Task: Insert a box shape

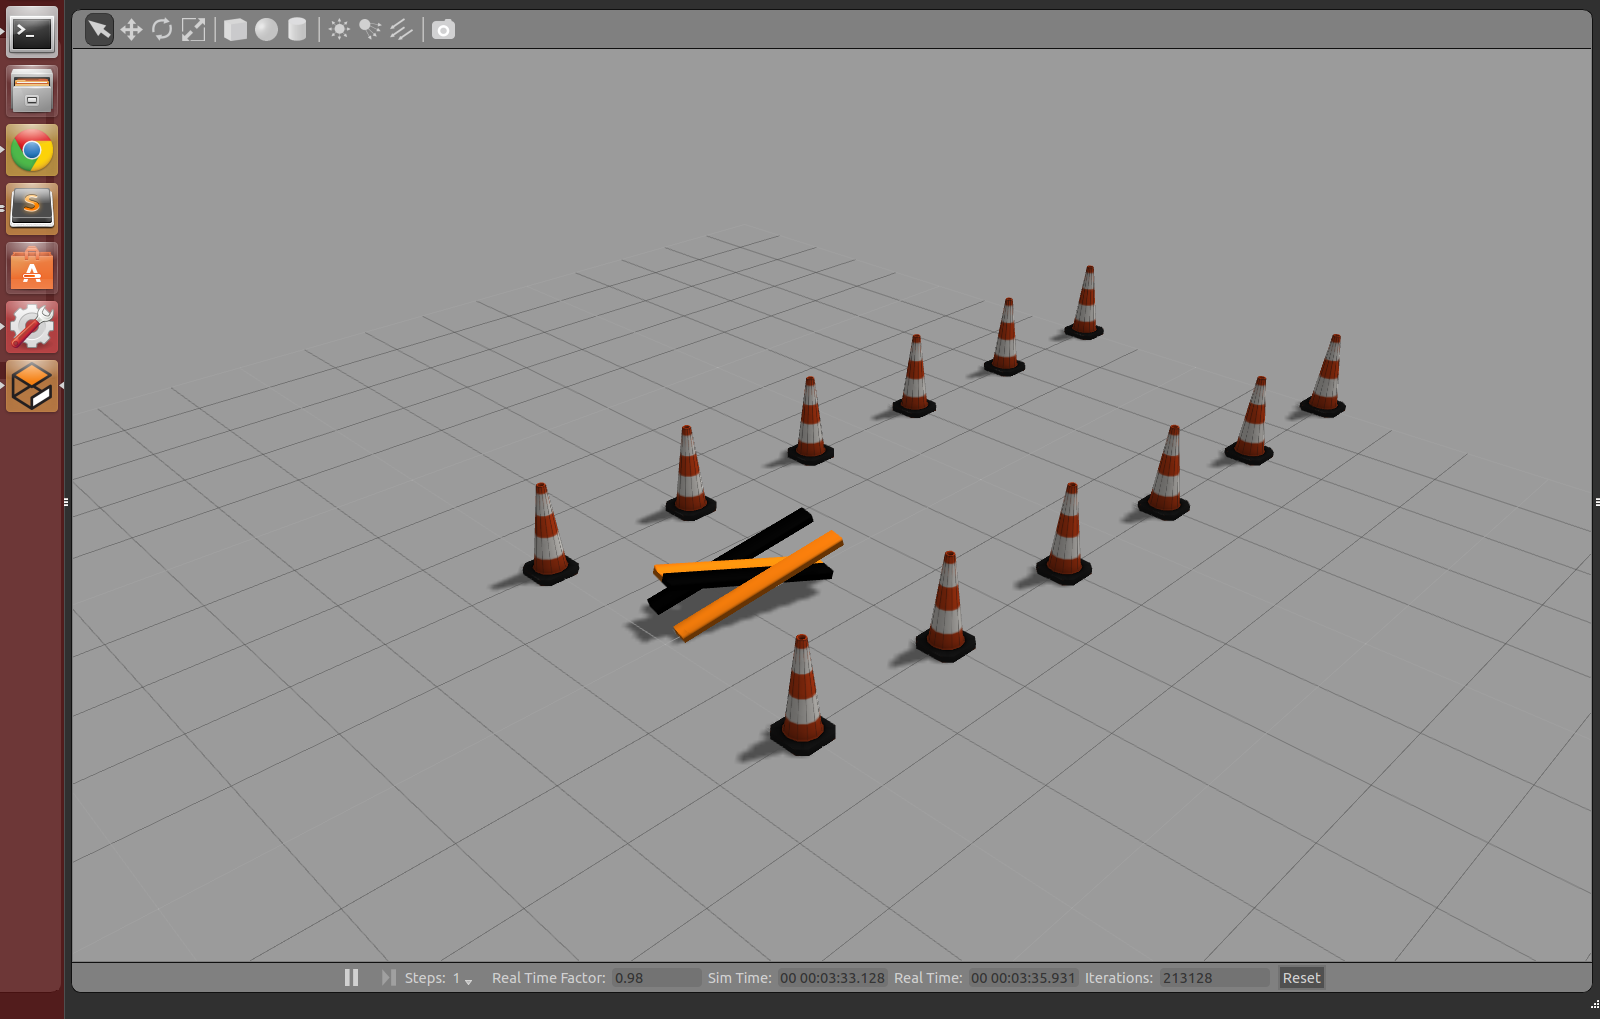Action: (x=235, y=30)
